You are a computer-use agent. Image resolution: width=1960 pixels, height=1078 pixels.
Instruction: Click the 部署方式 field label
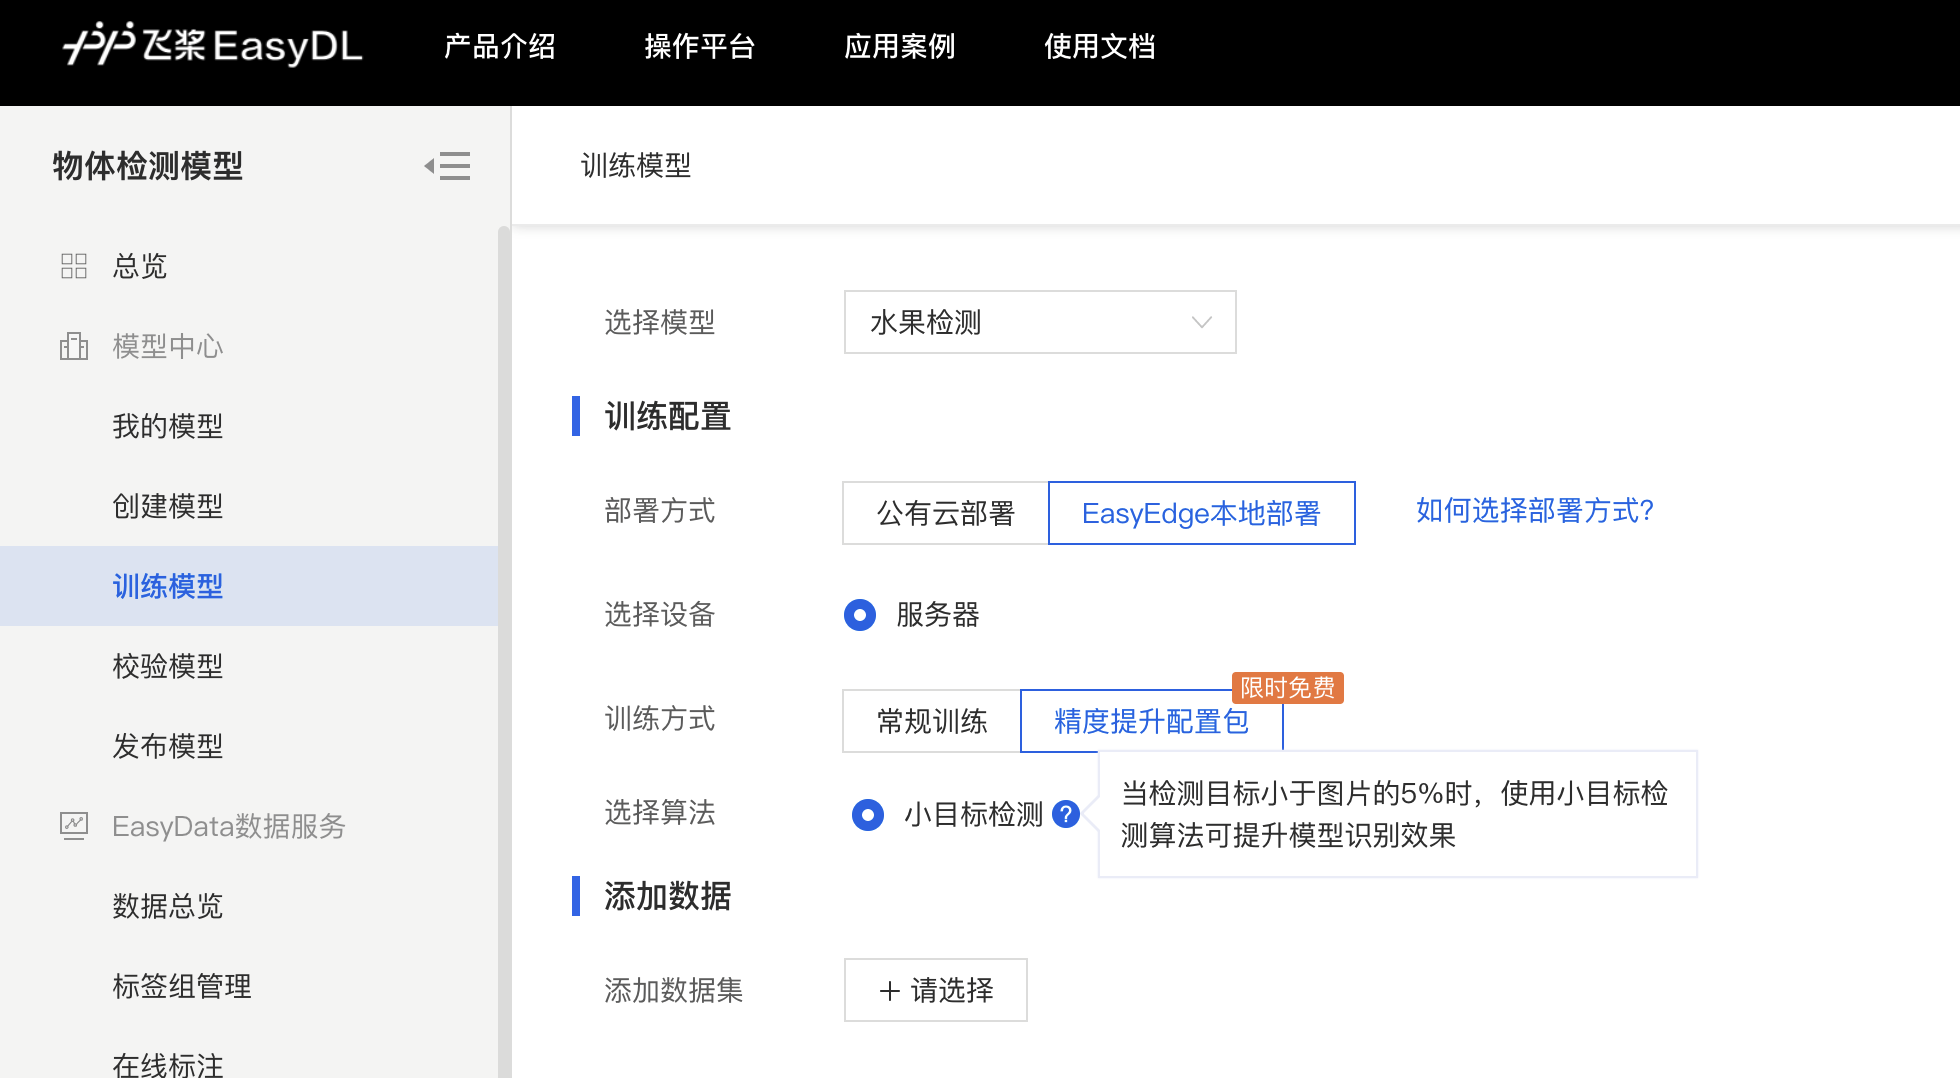[660, 511]
